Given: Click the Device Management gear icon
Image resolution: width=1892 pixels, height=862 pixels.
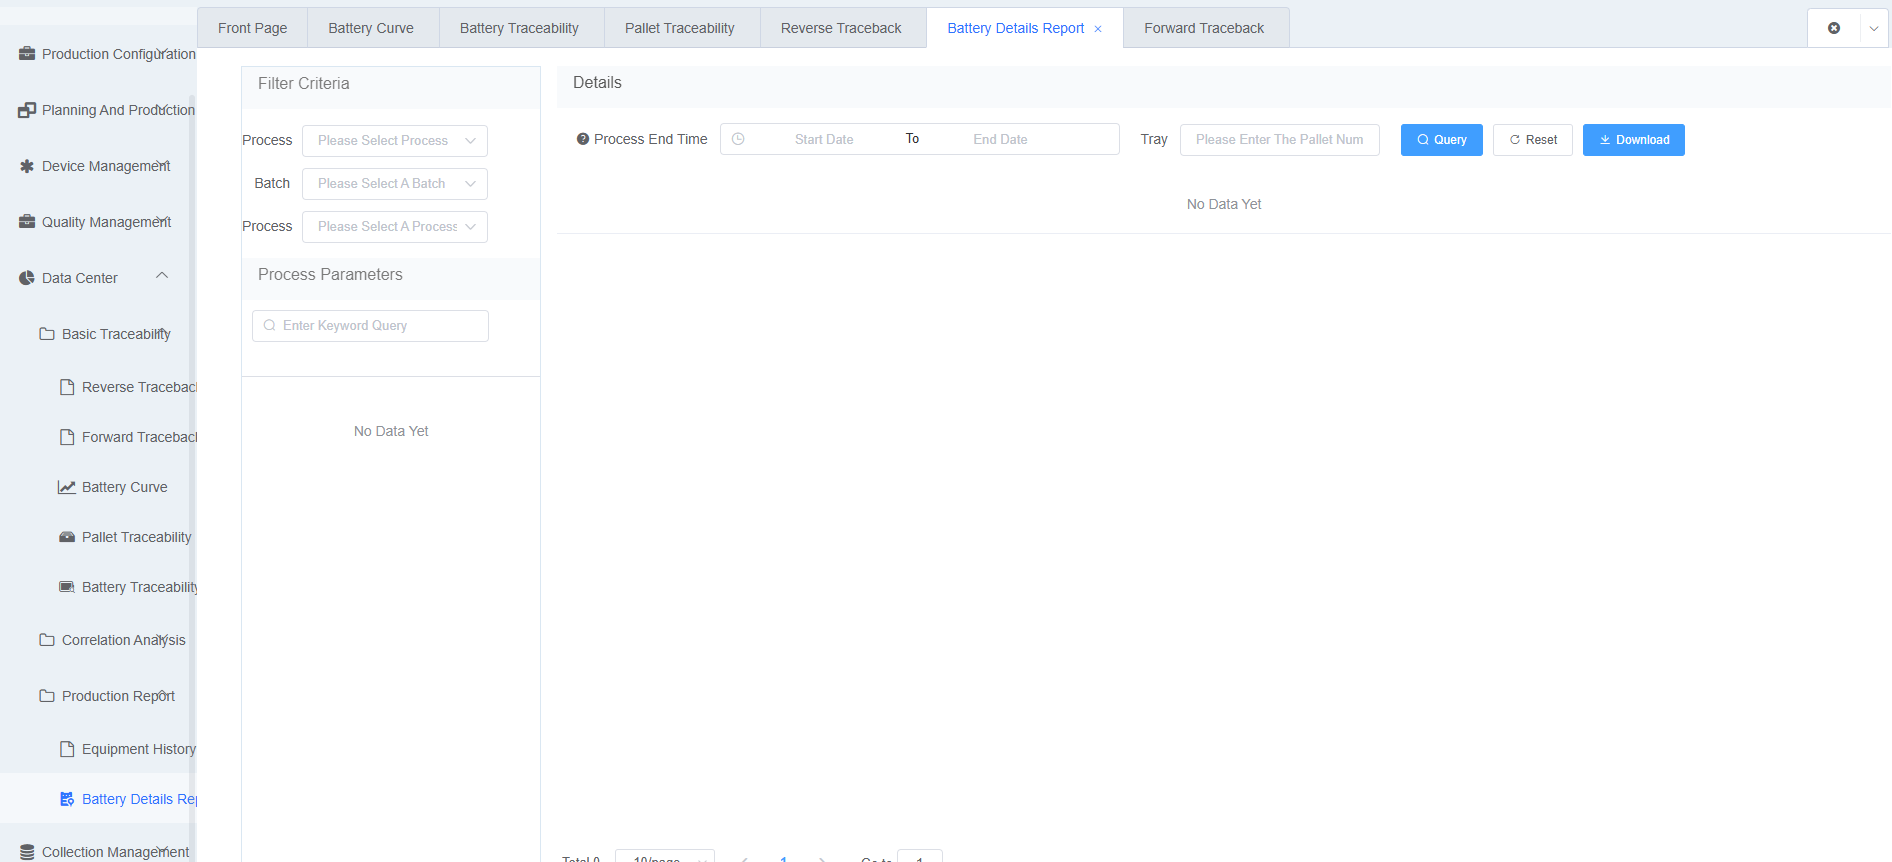Looking at the screenshot, I should (27, 166).
